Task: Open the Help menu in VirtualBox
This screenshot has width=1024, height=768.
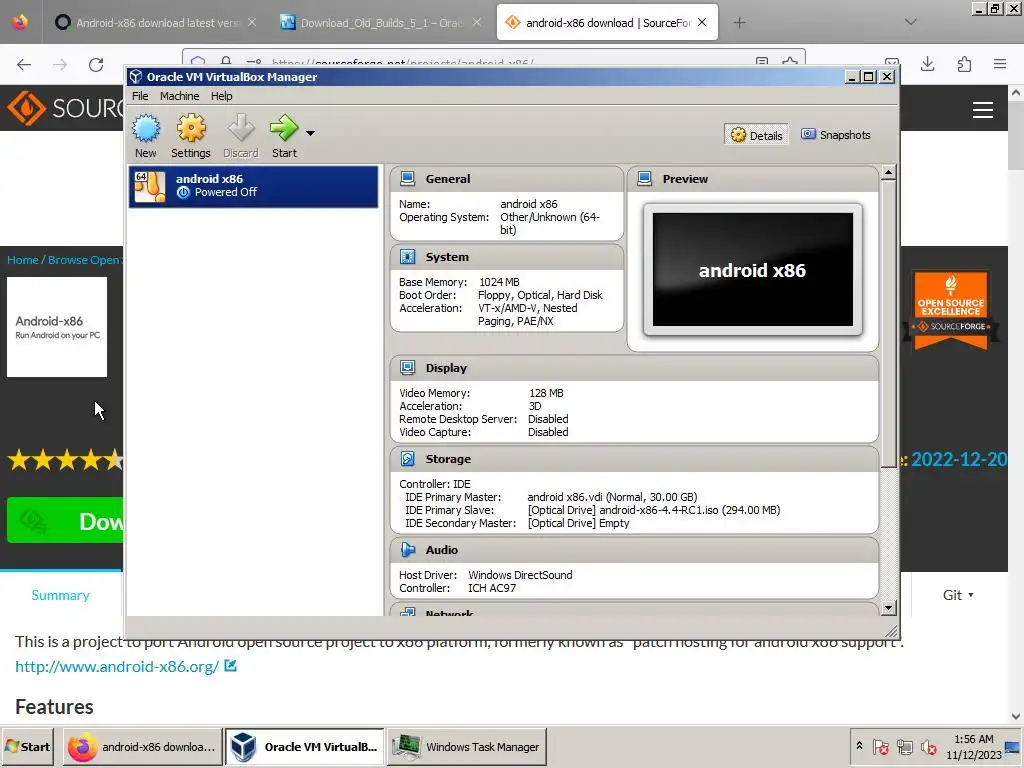Action: (x=221, y=96)
